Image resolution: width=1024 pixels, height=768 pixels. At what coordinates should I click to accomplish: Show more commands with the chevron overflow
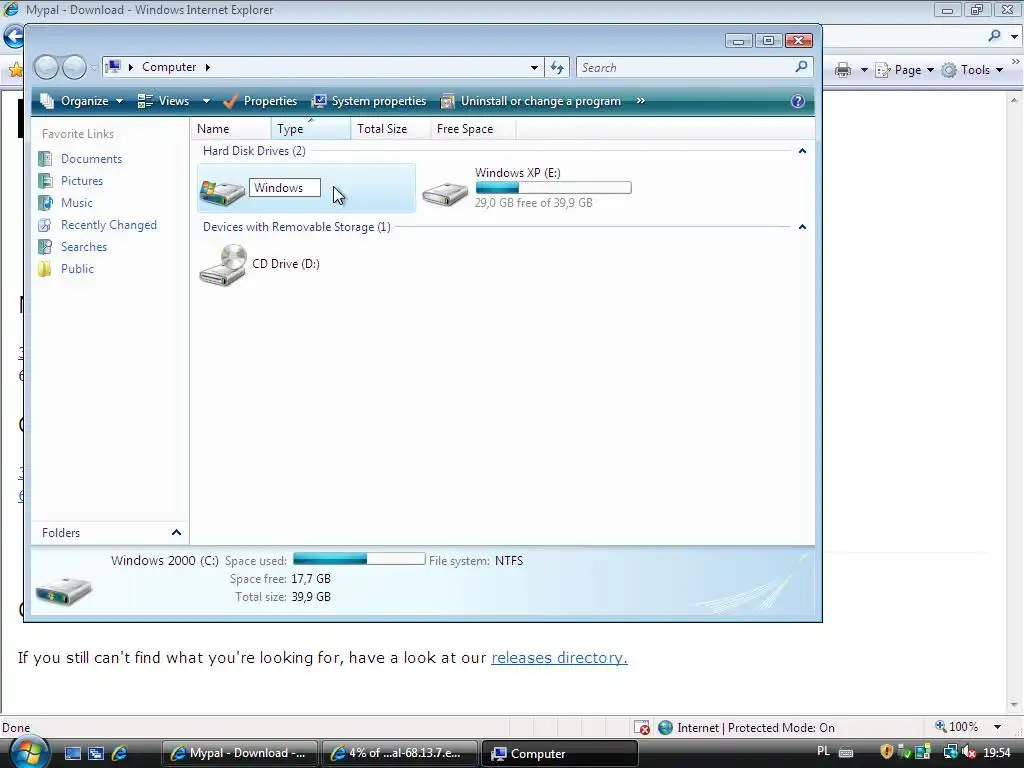pyautogui.click(x=641, y=101)
